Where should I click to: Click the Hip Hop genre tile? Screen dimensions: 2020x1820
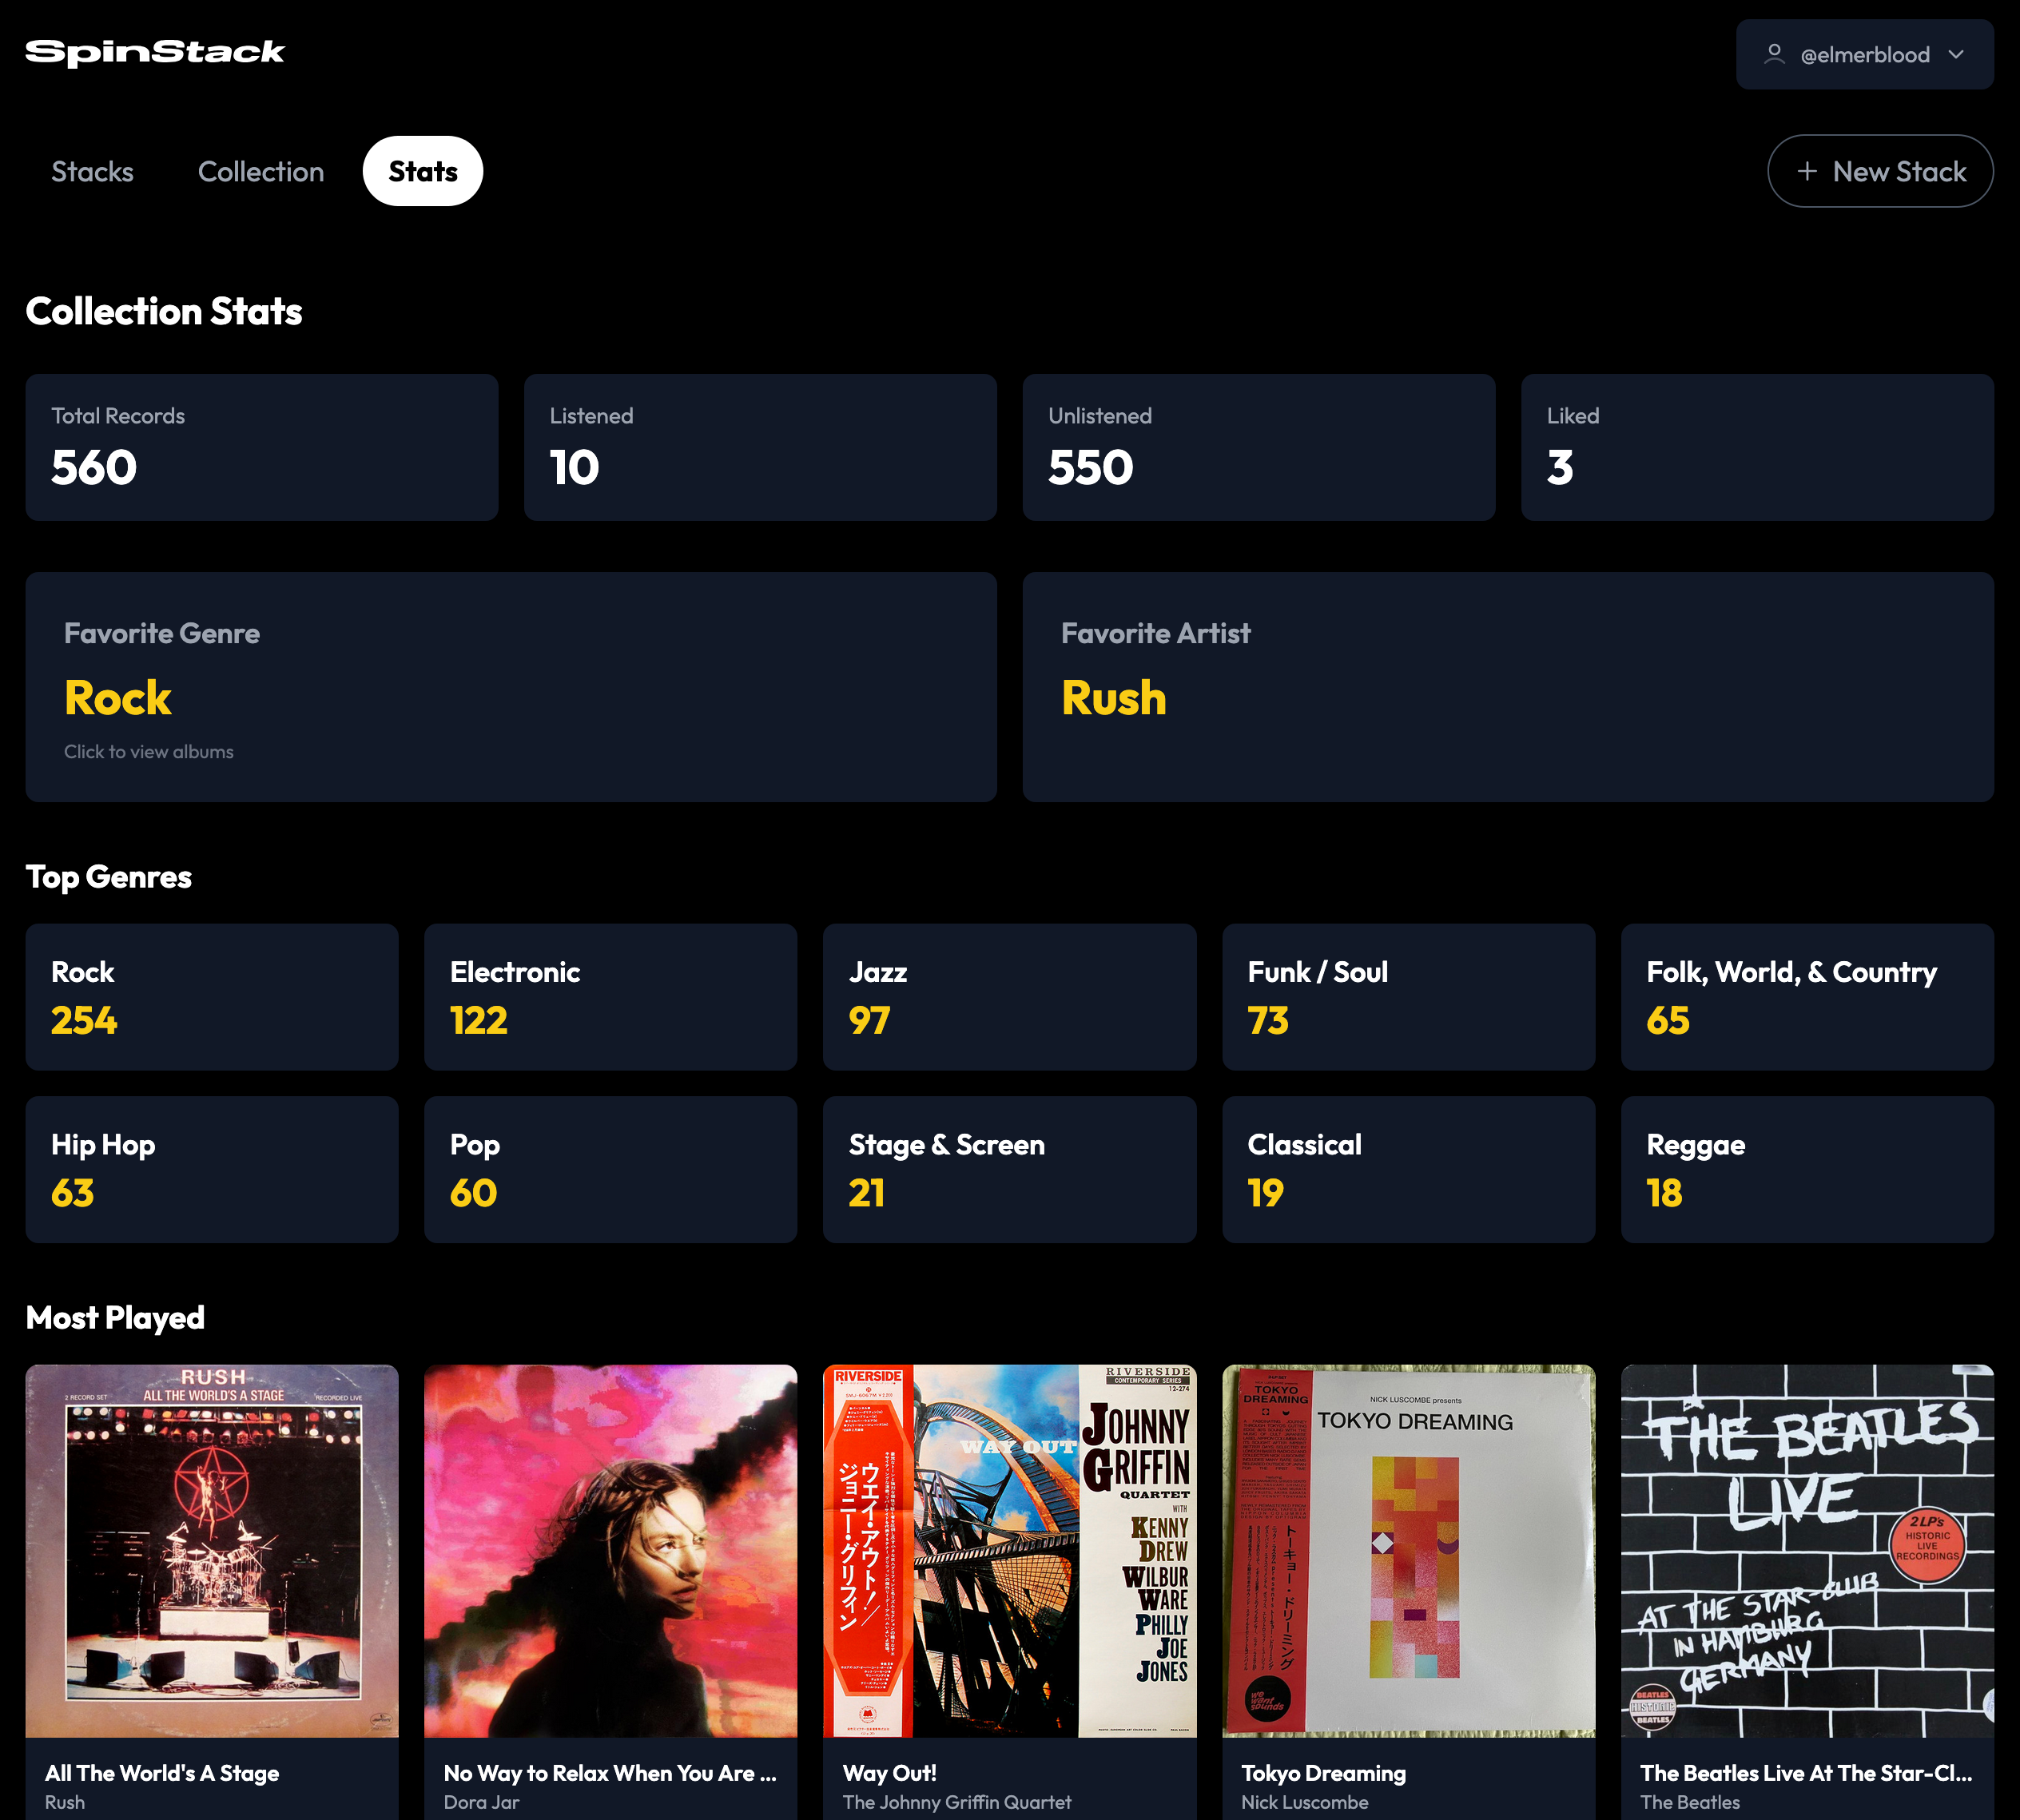click(x=211, y=1169)
